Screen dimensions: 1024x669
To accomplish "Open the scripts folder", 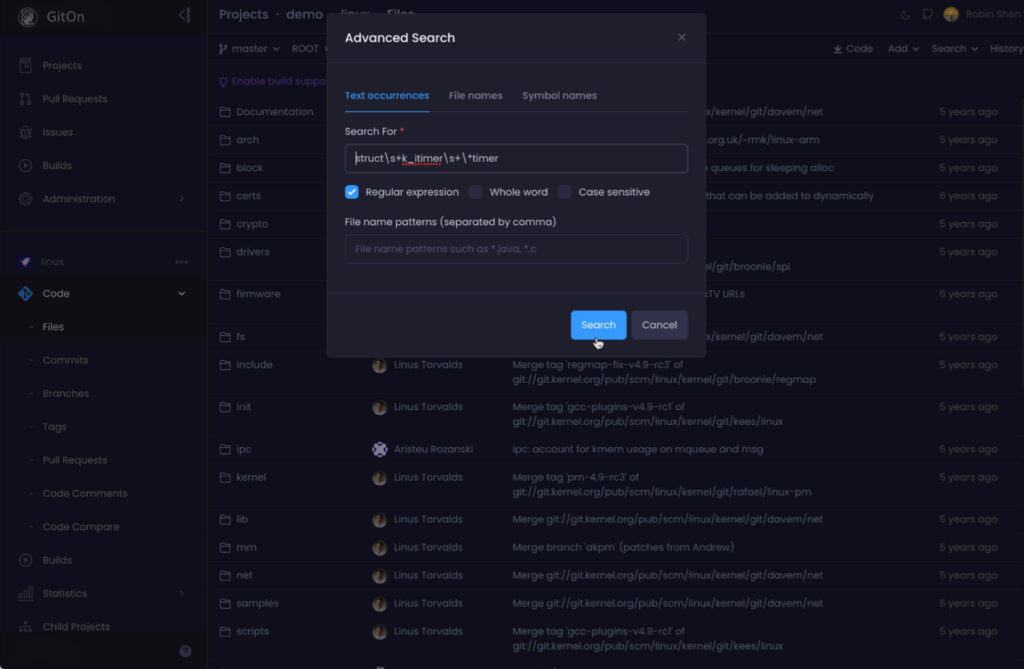I will [252, 631].
